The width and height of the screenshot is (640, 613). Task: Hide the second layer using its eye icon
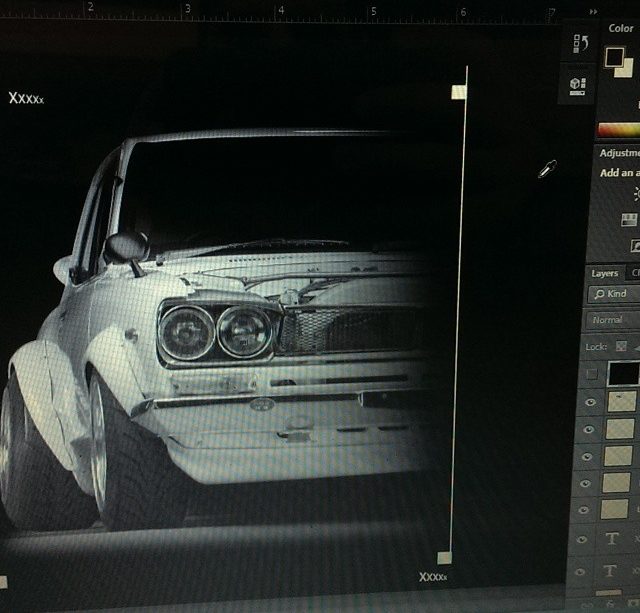[591, 429]
